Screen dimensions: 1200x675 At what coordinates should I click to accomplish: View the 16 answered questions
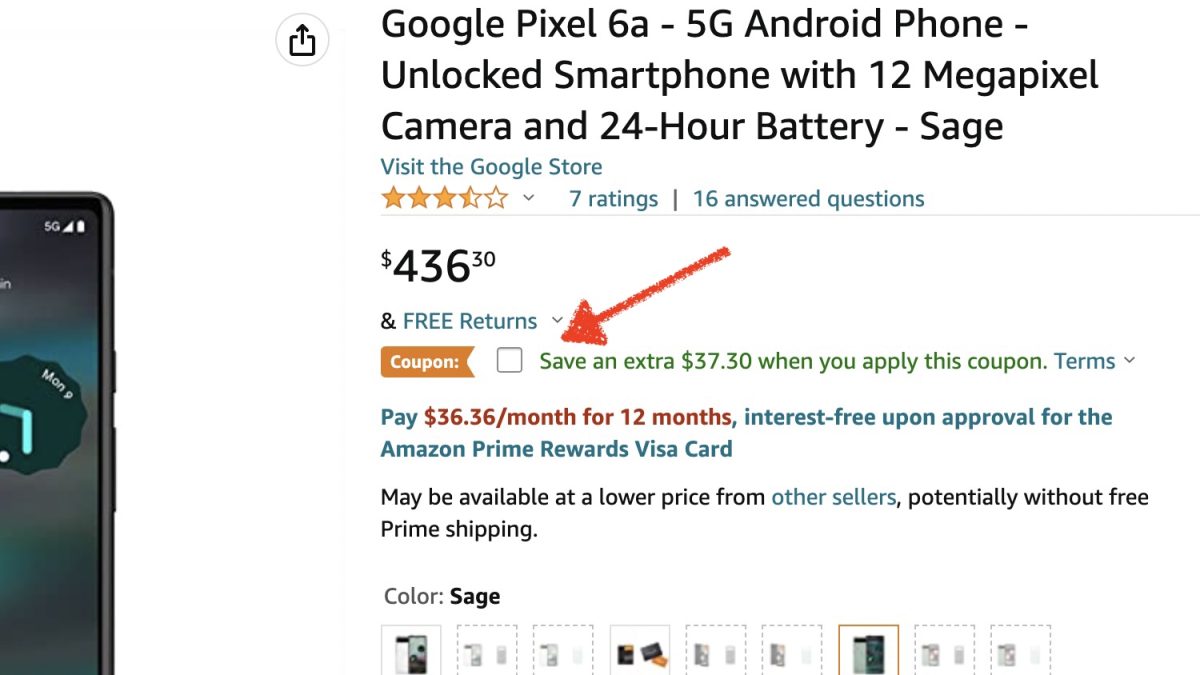coord(808,199)
